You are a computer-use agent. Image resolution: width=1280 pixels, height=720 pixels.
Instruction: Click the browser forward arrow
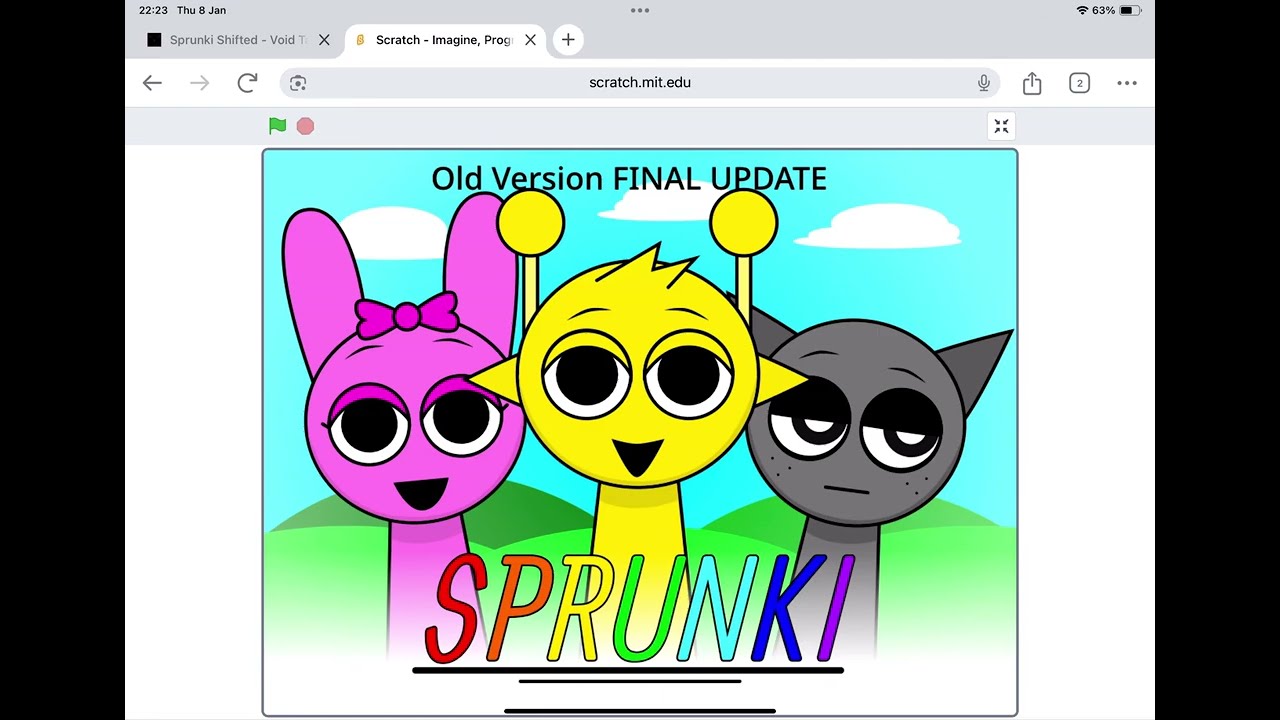(200, 83)
